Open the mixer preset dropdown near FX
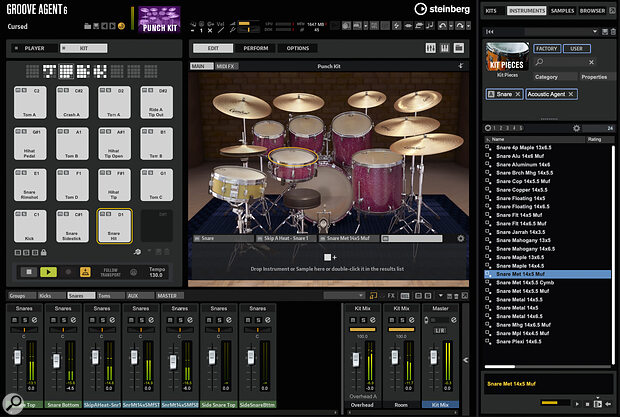Screen dimensions: 620x417 pyautogui.click(x=344, y=296)
